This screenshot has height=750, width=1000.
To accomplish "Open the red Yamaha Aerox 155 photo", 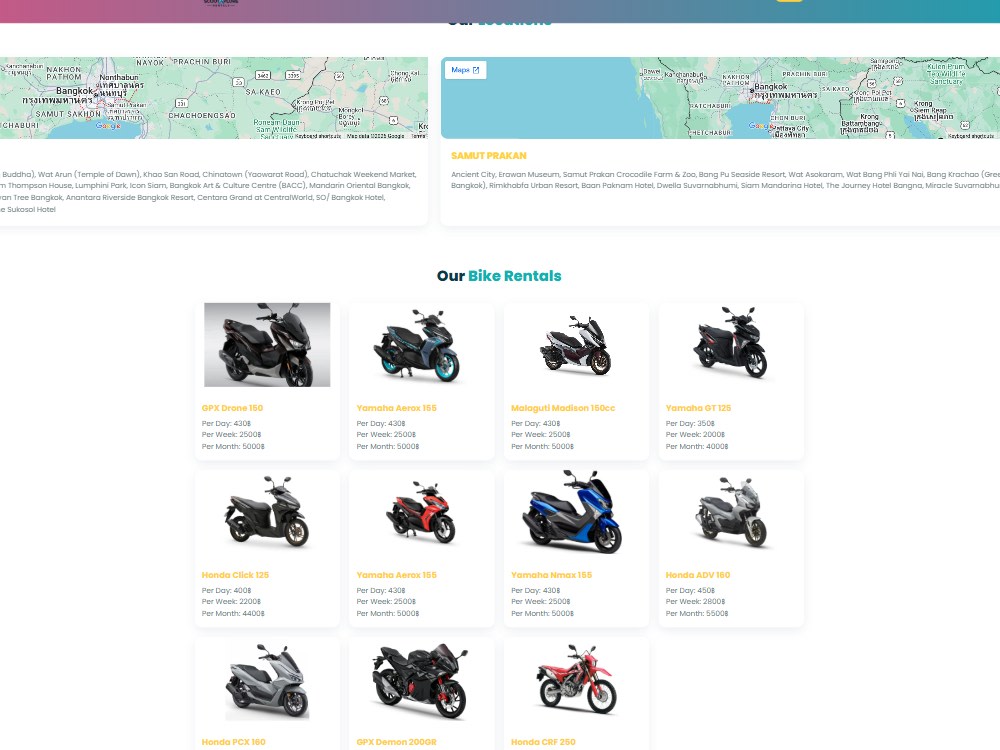I will [422, 511].
